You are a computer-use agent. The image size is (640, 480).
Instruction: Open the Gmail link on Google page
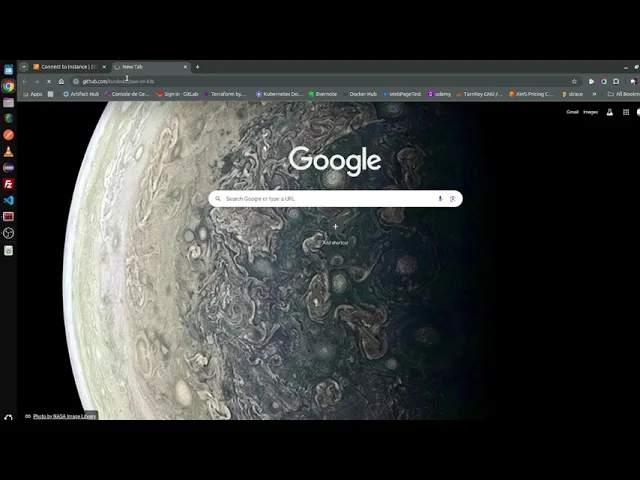tap(572, 112)
